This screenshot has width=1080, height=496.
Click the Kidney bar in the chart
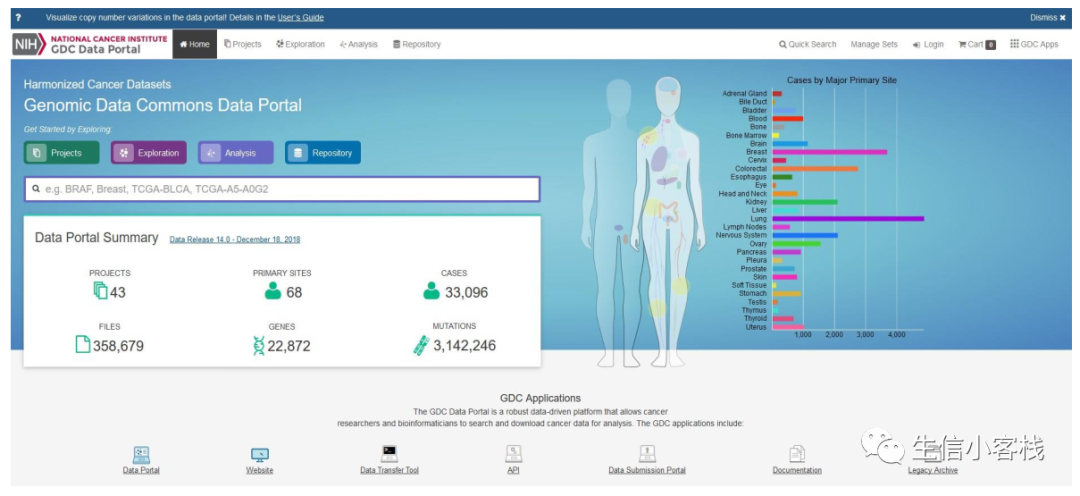(805, 202)
